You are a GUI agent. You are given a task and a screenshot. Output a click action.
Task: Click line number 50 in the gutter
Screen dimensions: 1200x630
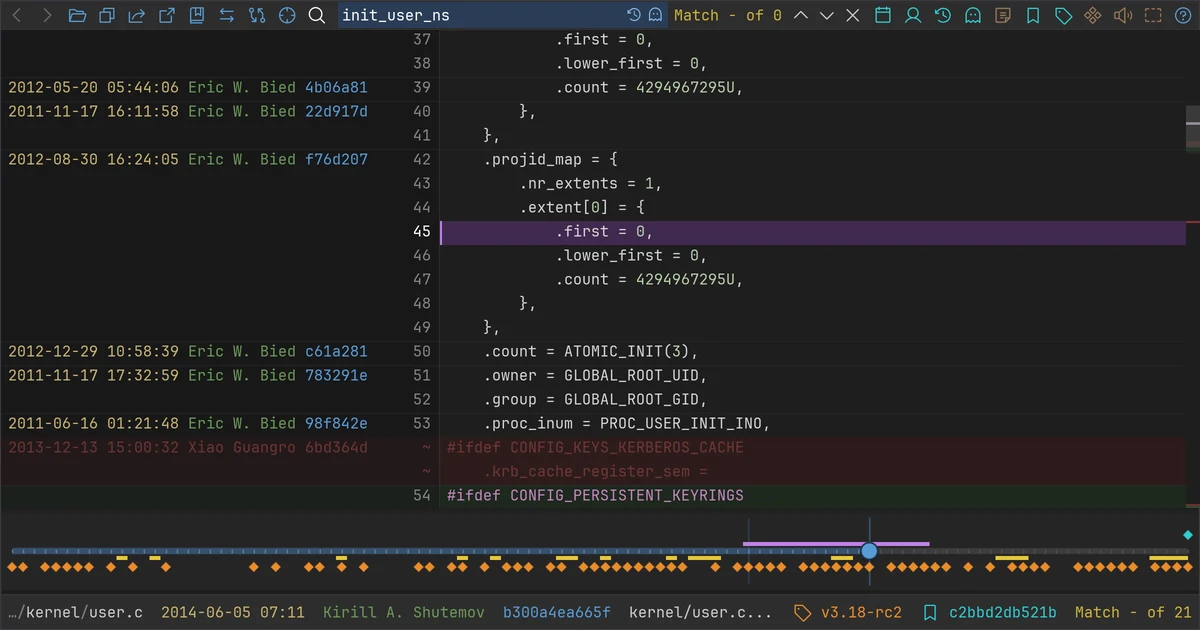421,351
